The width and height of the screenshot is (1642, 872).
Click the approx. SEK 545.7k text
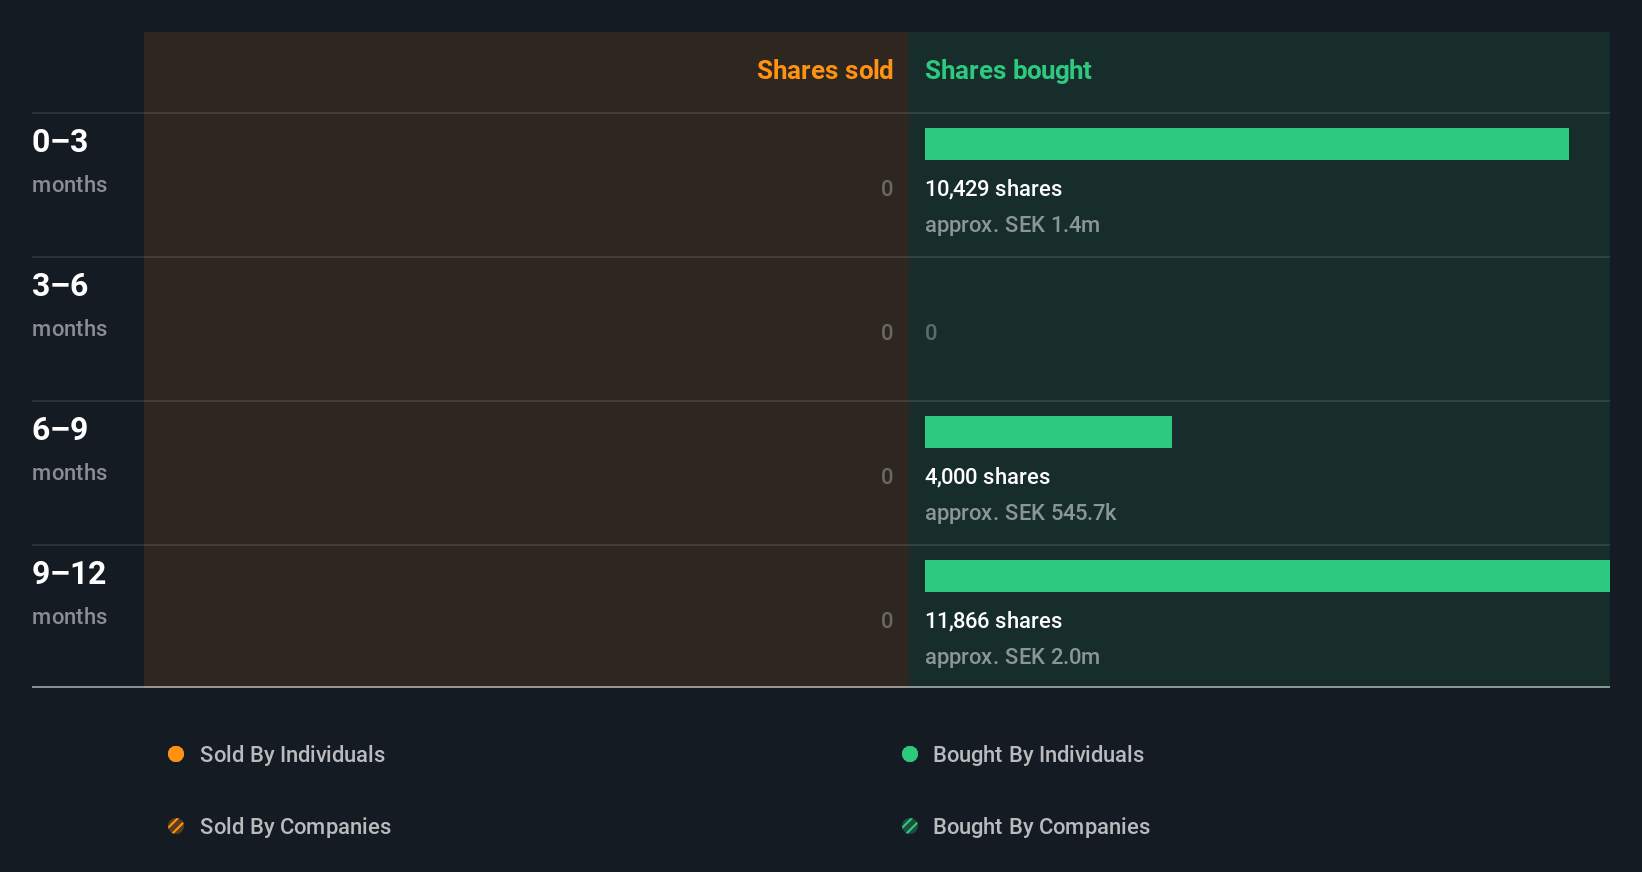point(1020,512)
